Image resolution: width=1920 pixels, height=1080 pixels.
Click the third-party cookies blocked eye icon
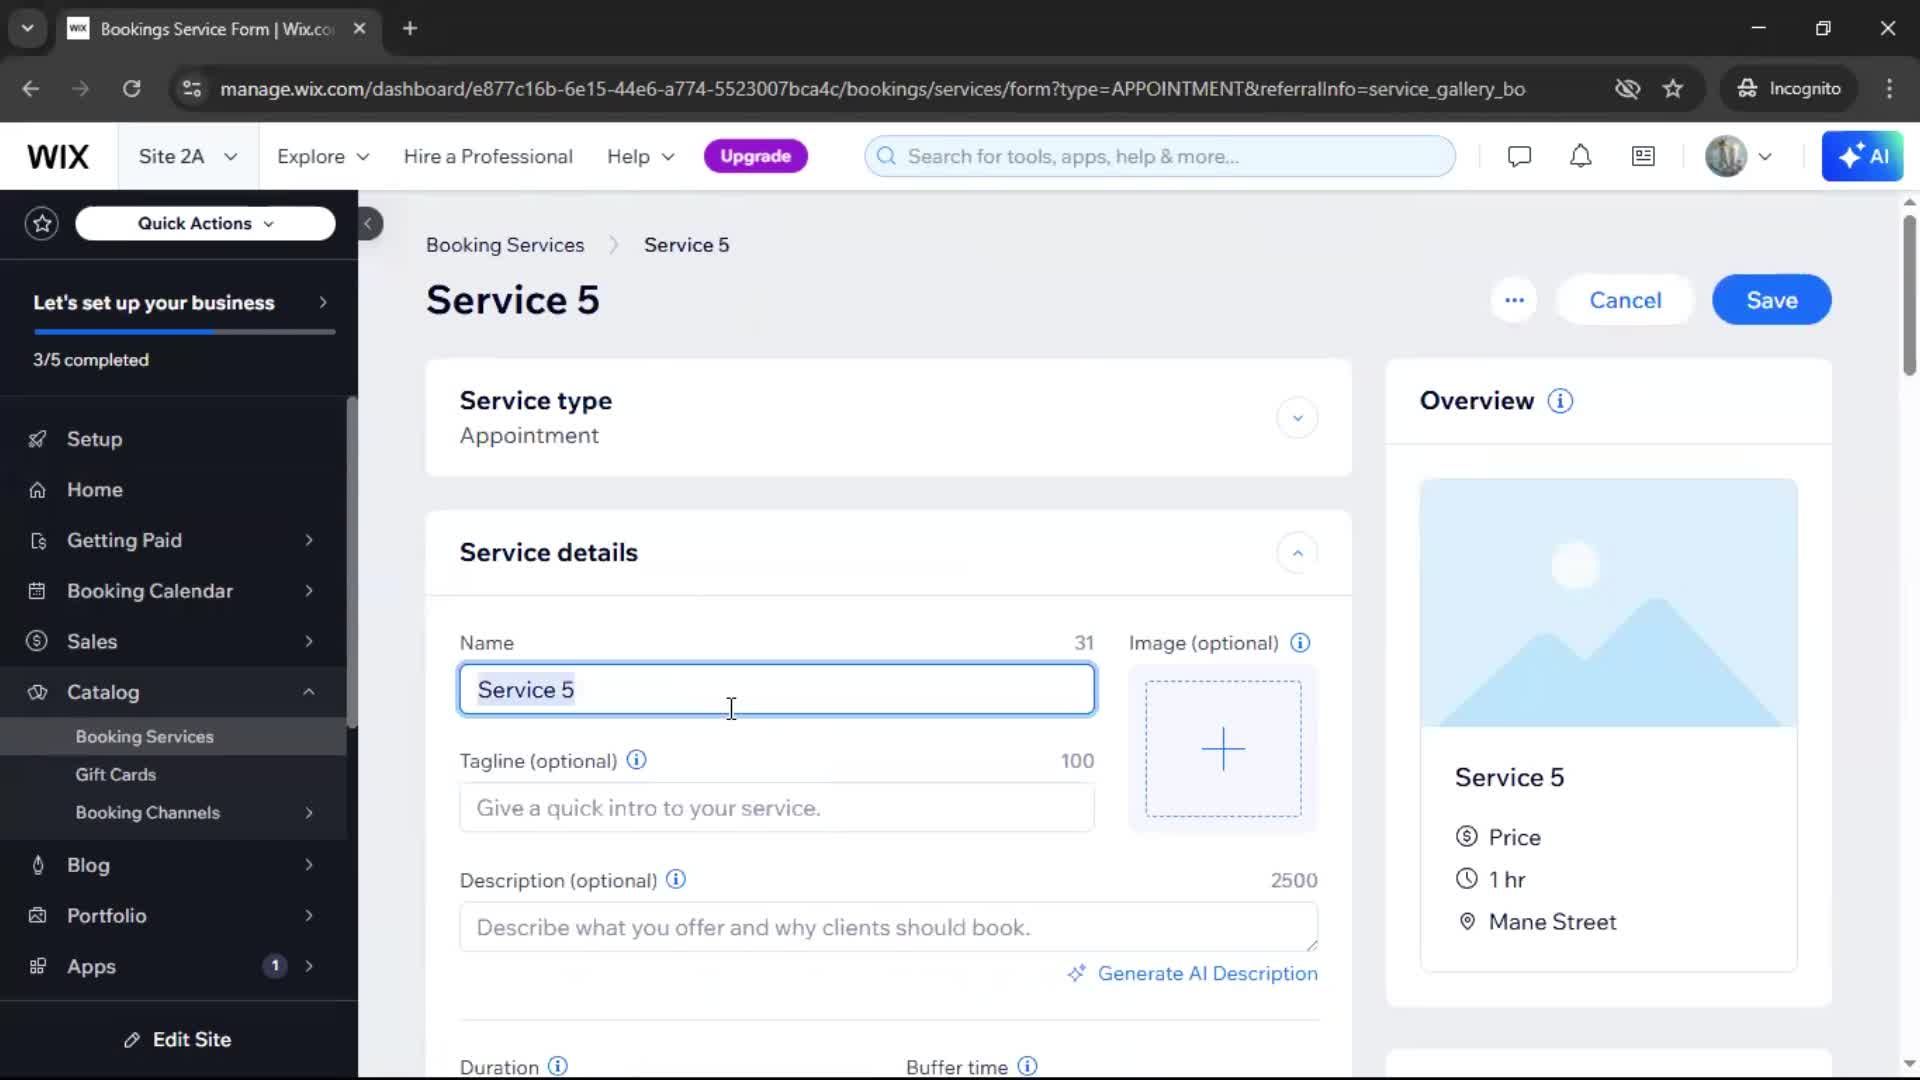[1627, 89]
